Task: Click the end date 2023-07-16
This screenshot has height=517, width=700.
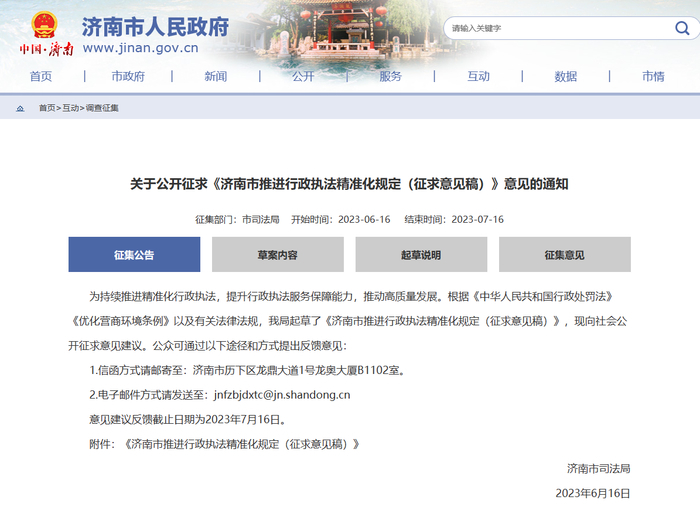Action: point(477,220)
